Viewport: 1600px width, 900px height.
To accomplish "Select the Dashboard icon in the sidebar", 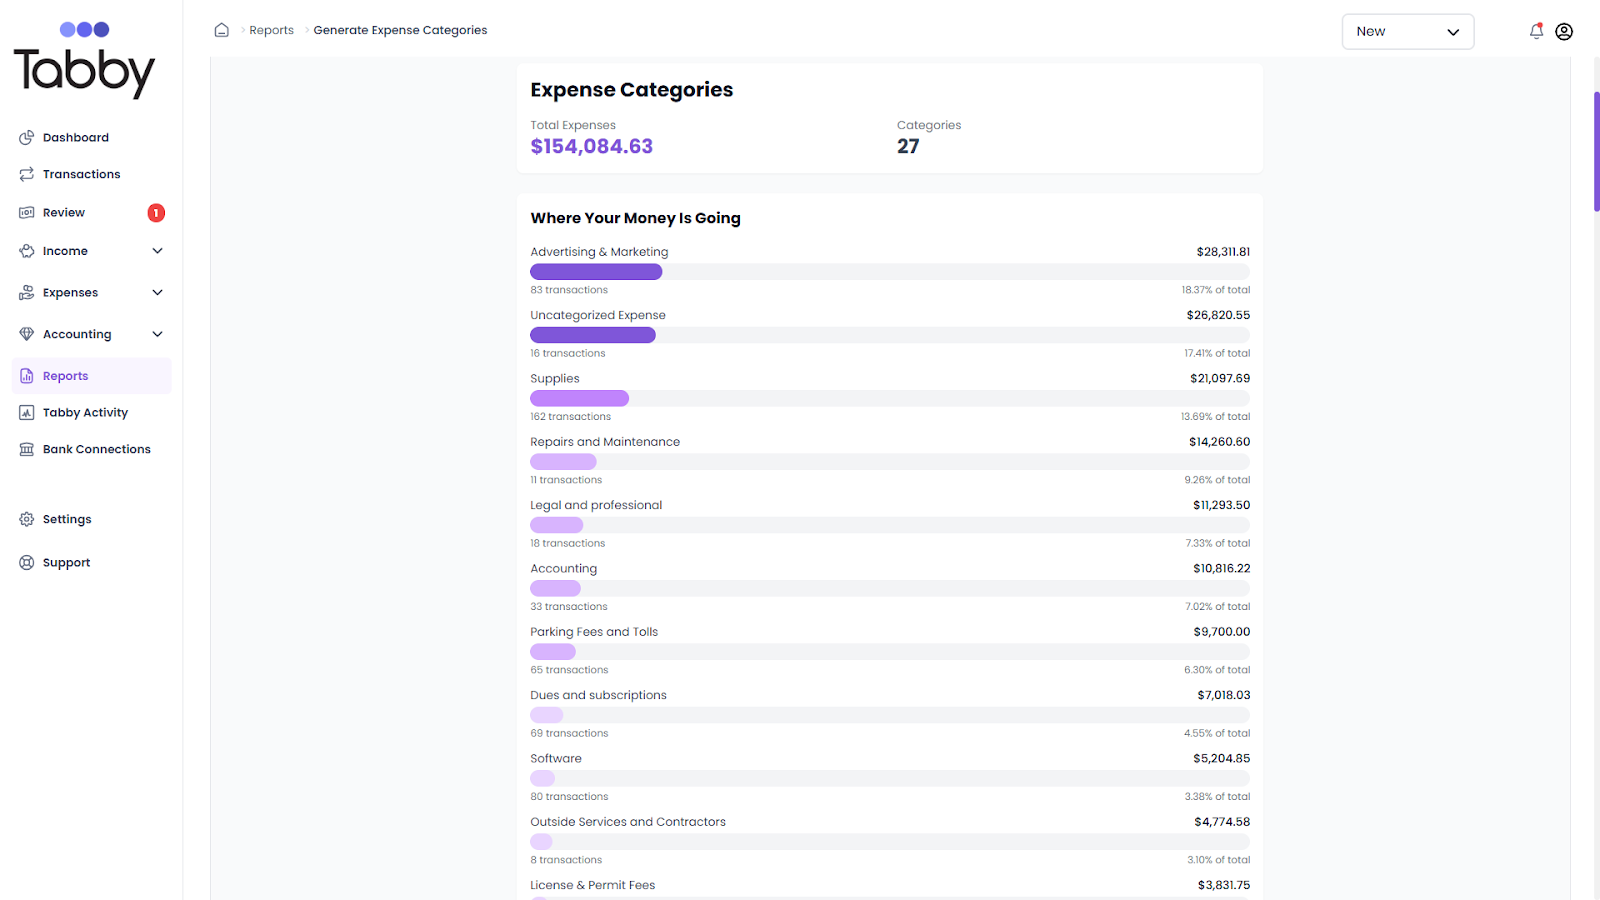I will click(26, 137).
